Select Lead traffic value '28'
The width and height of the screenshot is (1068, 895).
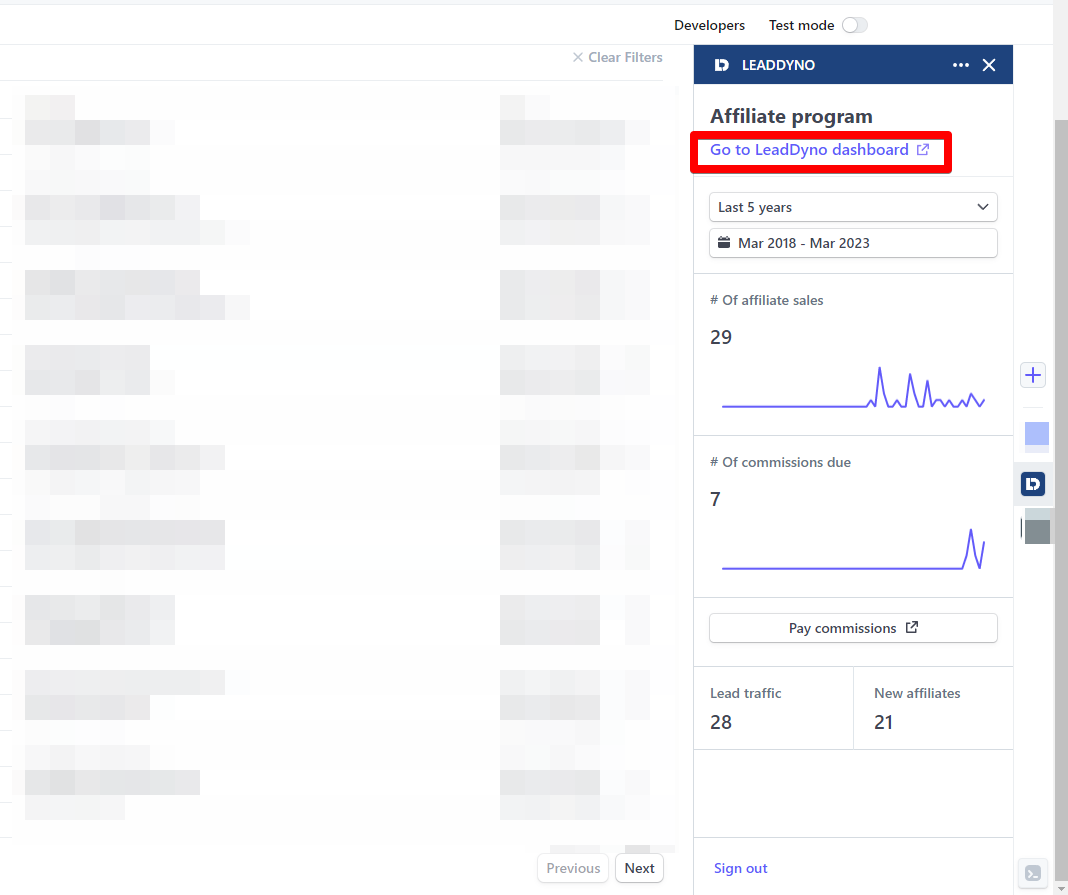pos(721,722)
